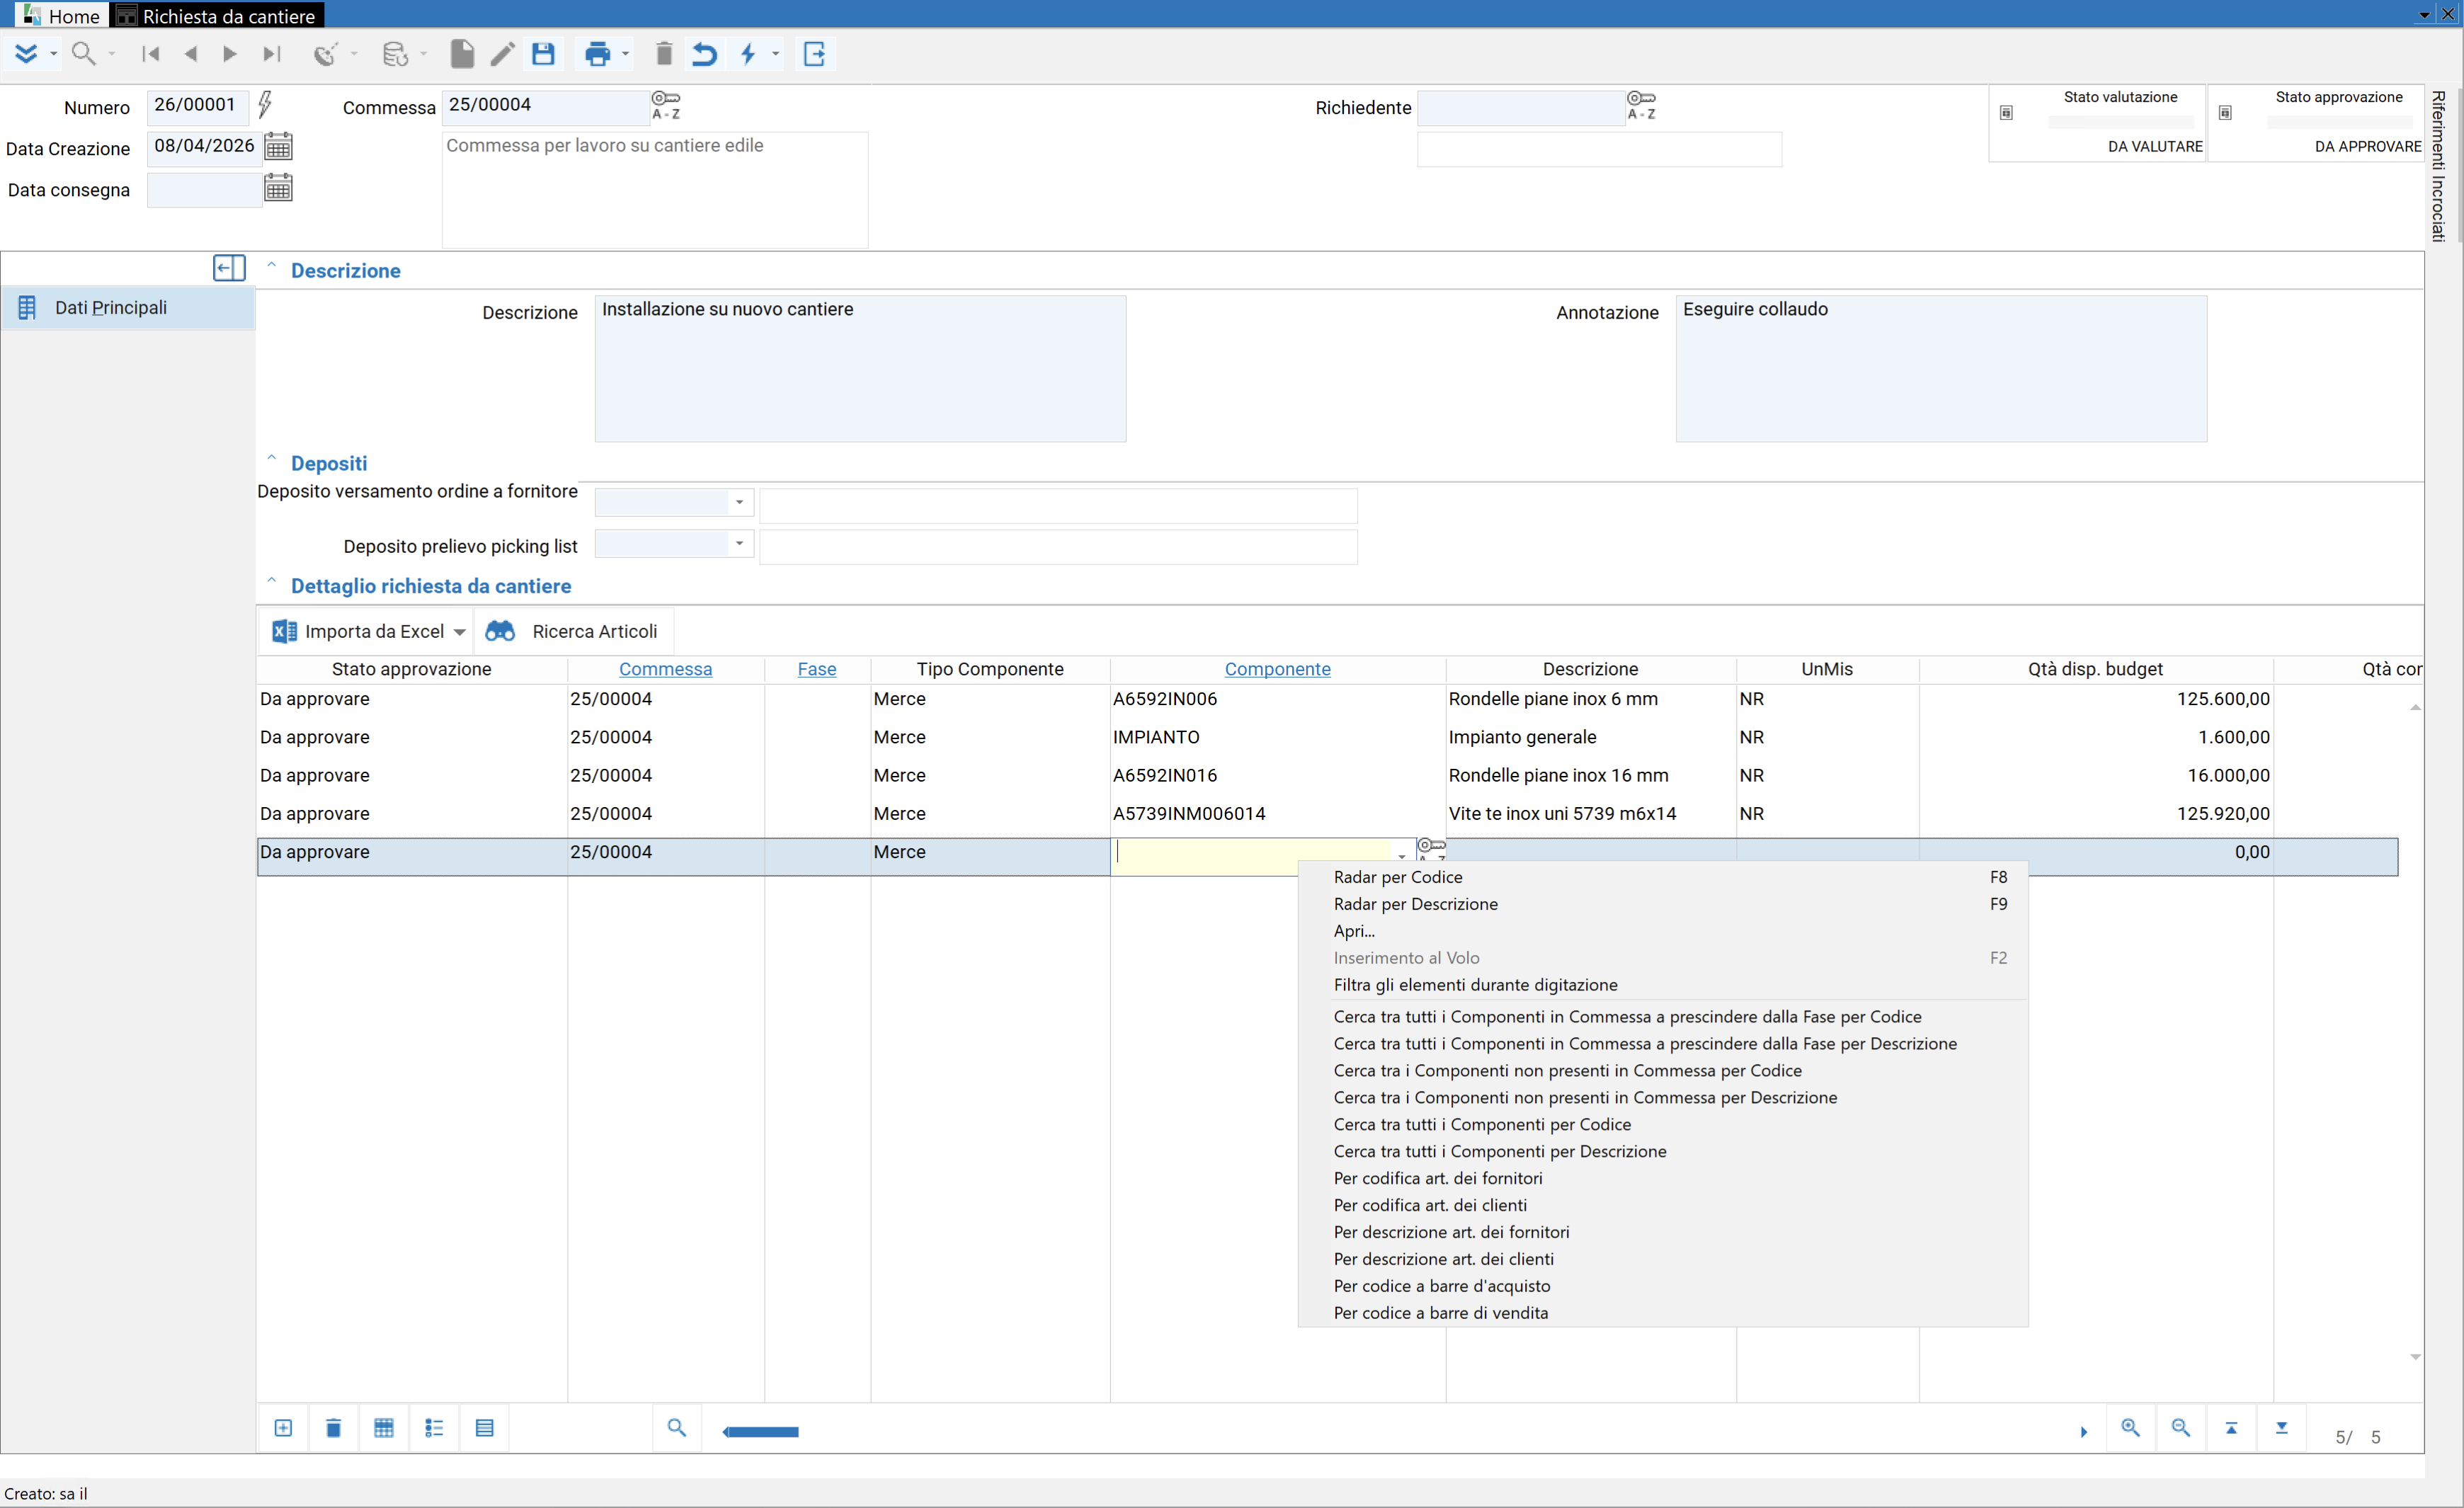This screenshot has height=1508, width=2464.
Task: Click the undo arrow icon
Action: click(x=705, y=54)
